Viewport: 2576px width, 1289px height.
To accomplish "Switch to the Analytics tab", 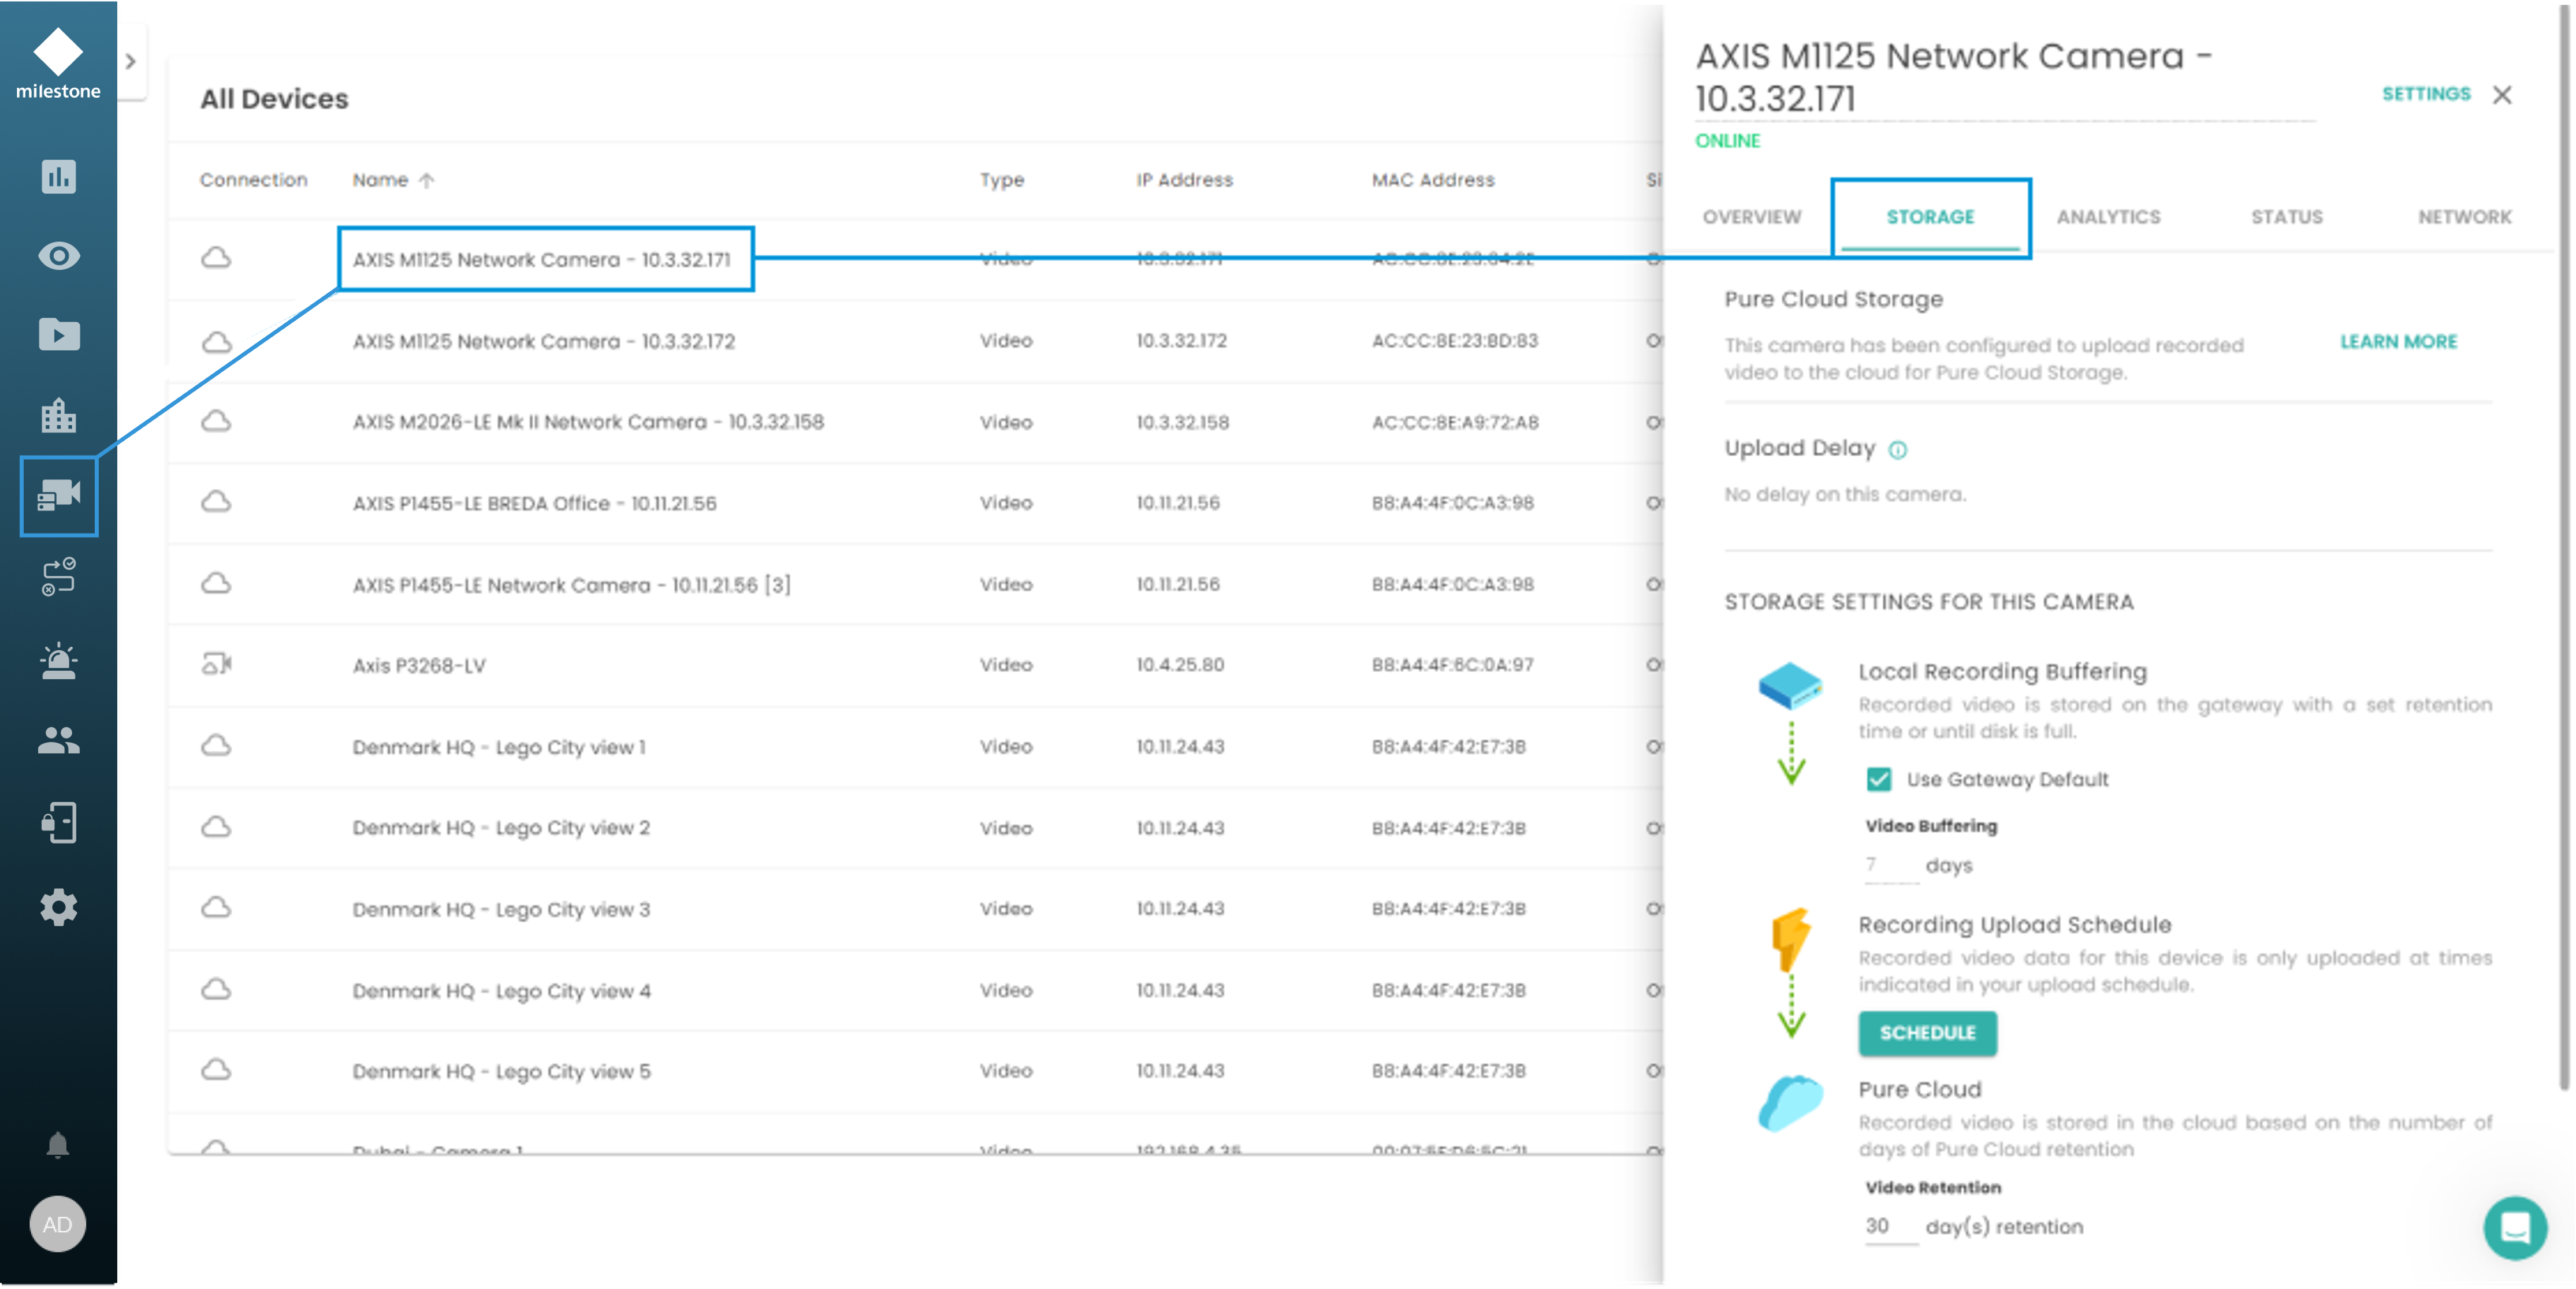I will click(x=2108, y=217).
